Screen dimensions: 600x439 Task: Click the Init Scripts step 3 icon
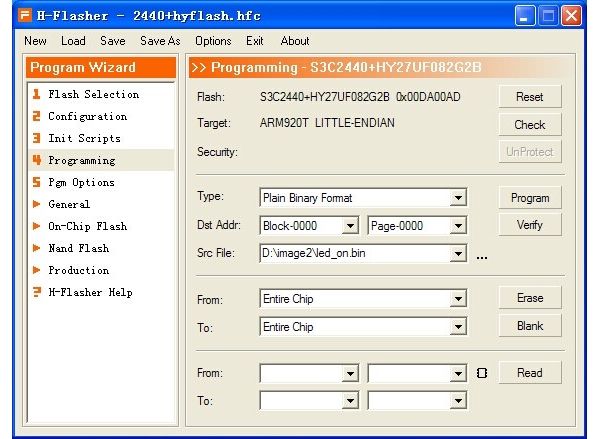pyautogui.click(x=37, y=139)
